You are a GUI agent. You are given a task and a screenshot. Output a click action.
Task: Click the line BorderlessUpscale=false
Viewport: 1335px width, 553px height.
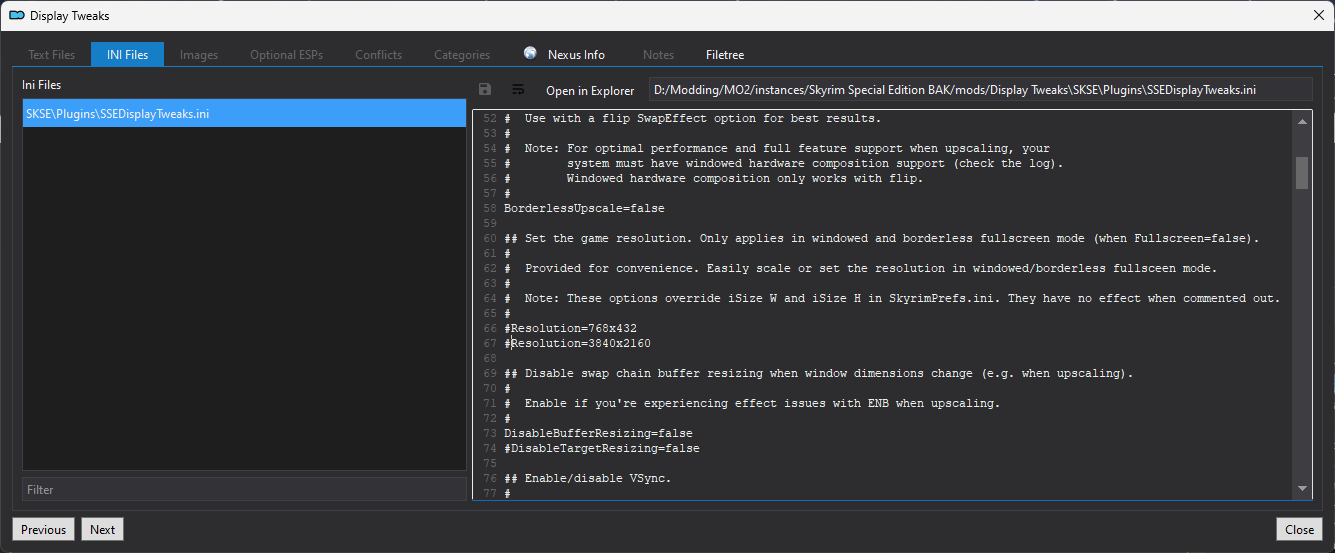click(584, 208)
